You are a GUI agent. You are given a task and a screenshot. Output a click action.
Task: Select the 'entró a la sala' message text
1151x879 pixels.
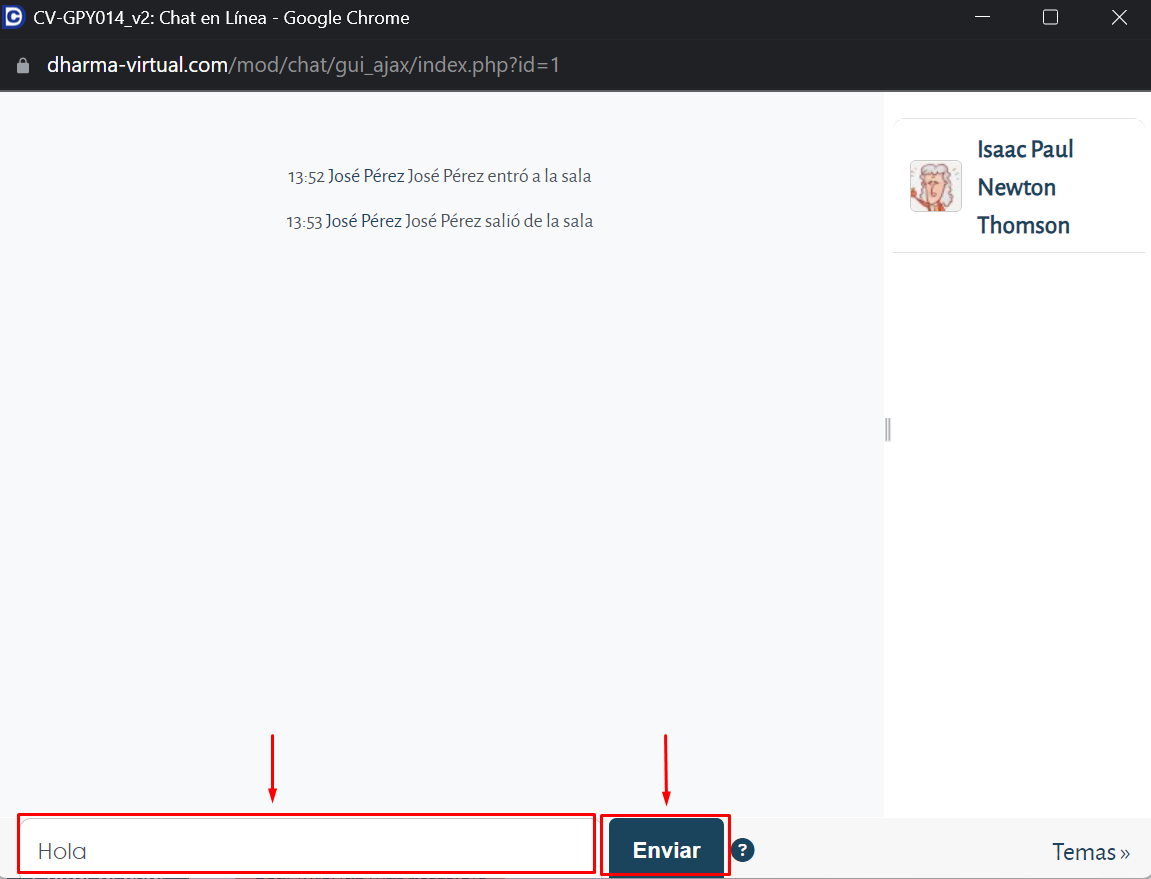click(538, 177)
